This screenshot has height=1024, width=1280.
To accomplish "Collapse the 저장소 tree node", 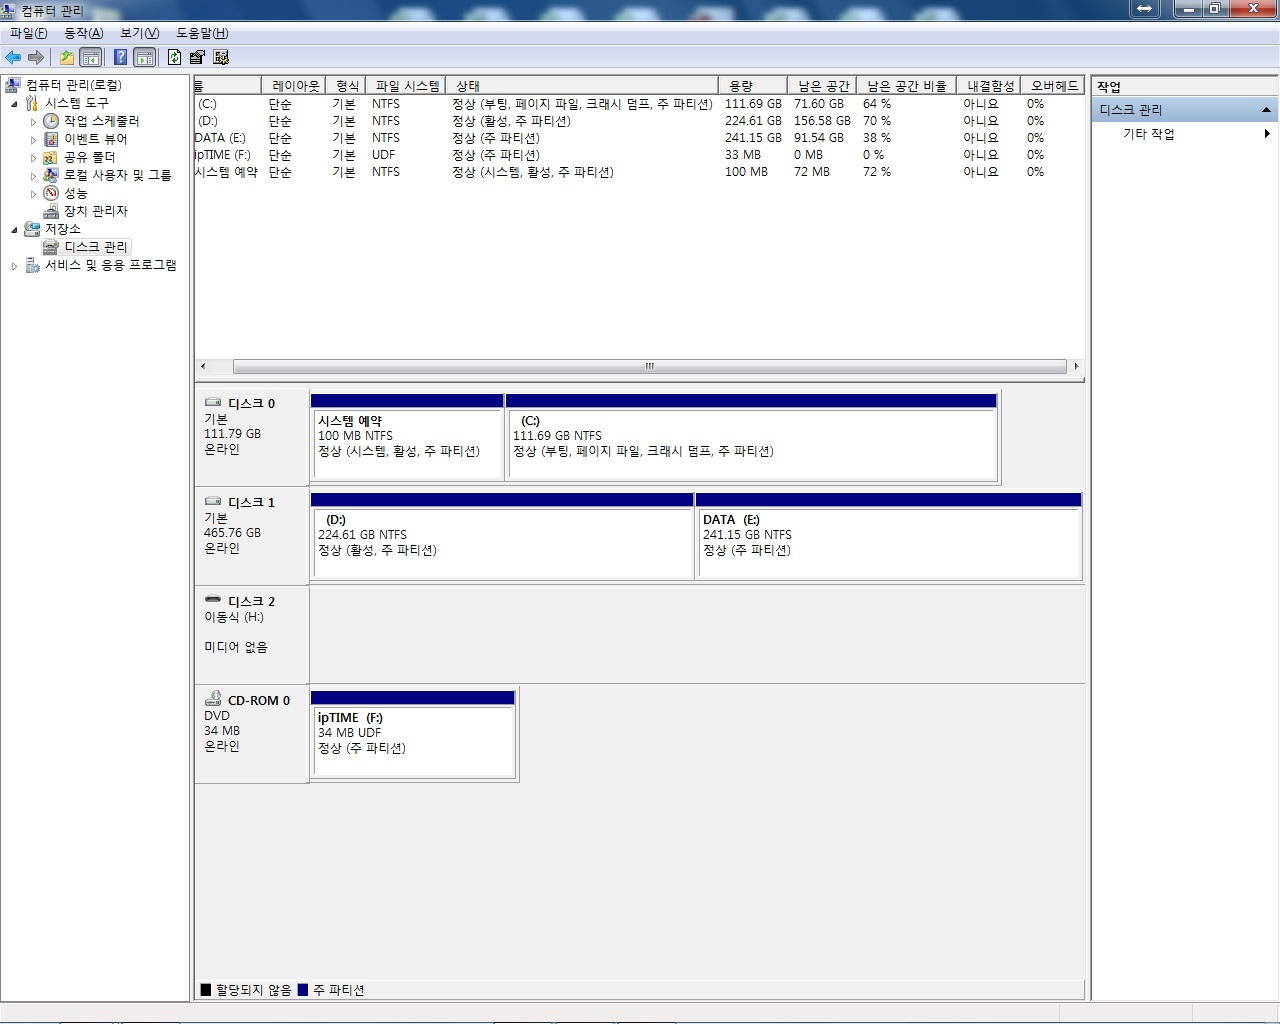I will (14, 229).
